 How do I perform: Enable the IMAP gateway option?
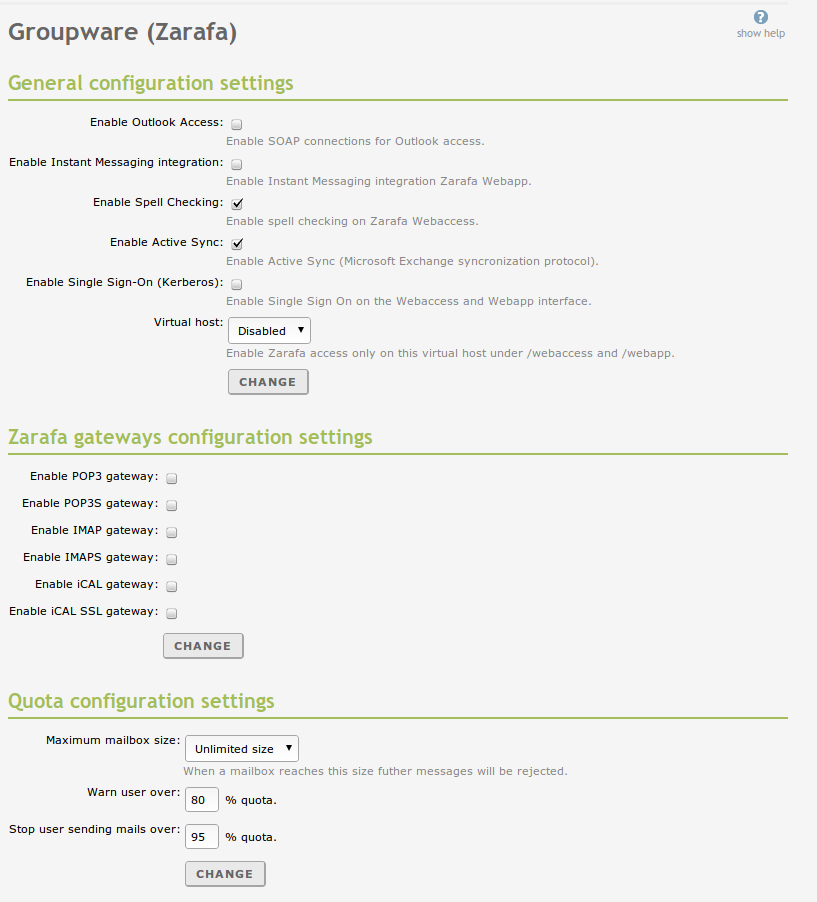(x=171, y=533)
